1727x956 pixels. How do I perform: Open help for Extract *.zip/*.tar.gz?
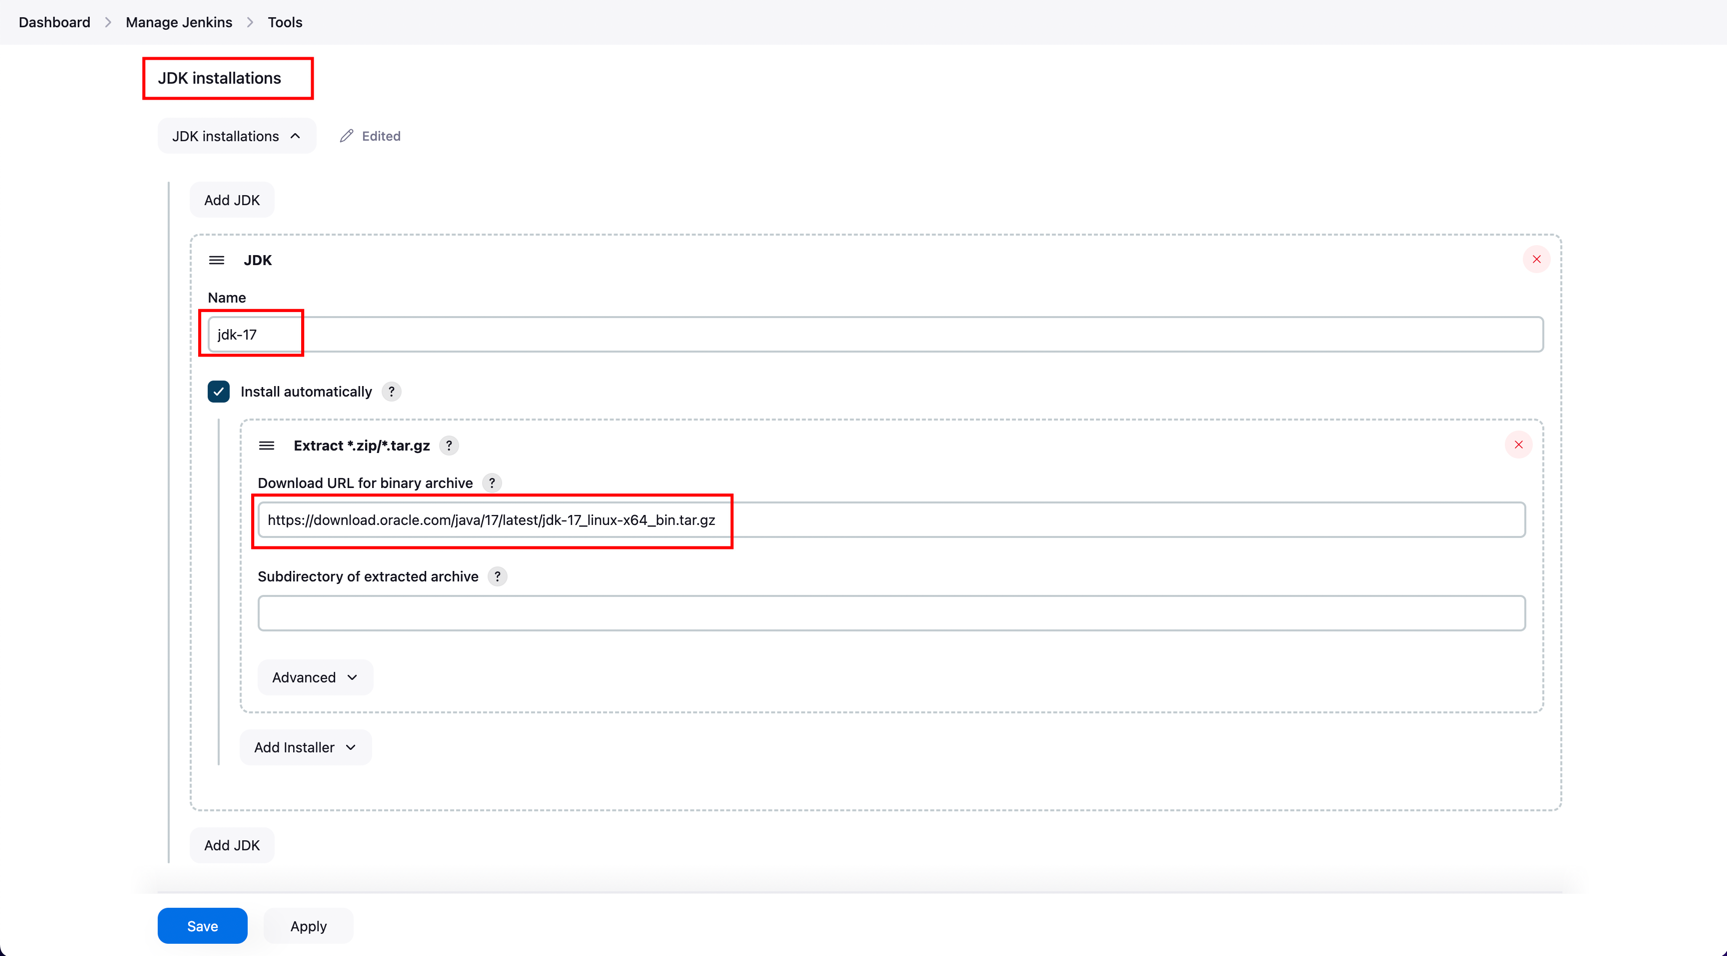pos(449,446)
